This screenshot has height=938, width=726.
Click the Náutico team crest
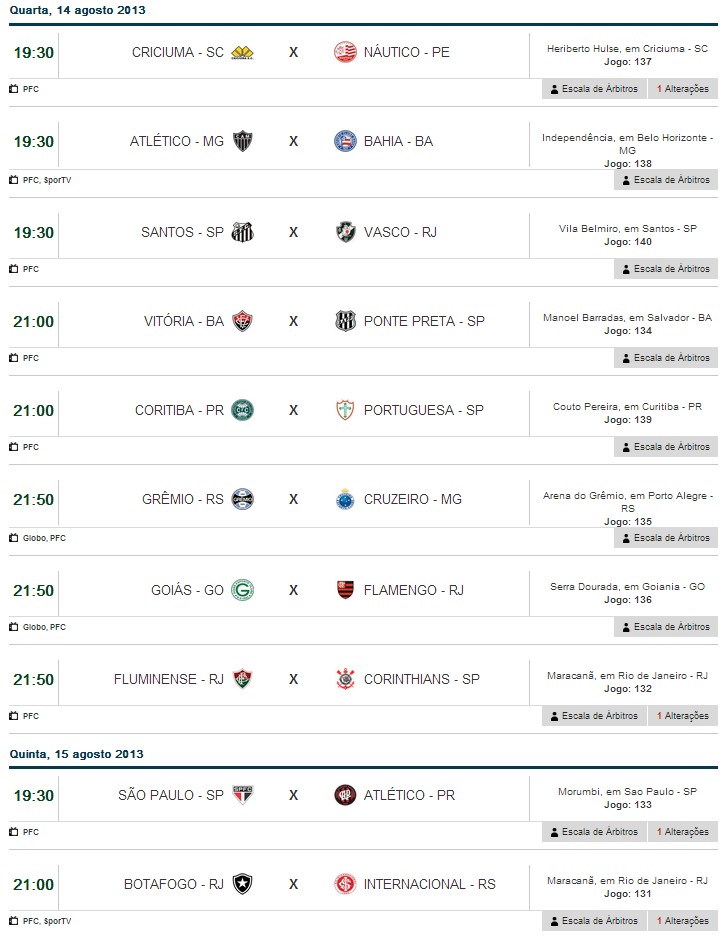point(345,52)
